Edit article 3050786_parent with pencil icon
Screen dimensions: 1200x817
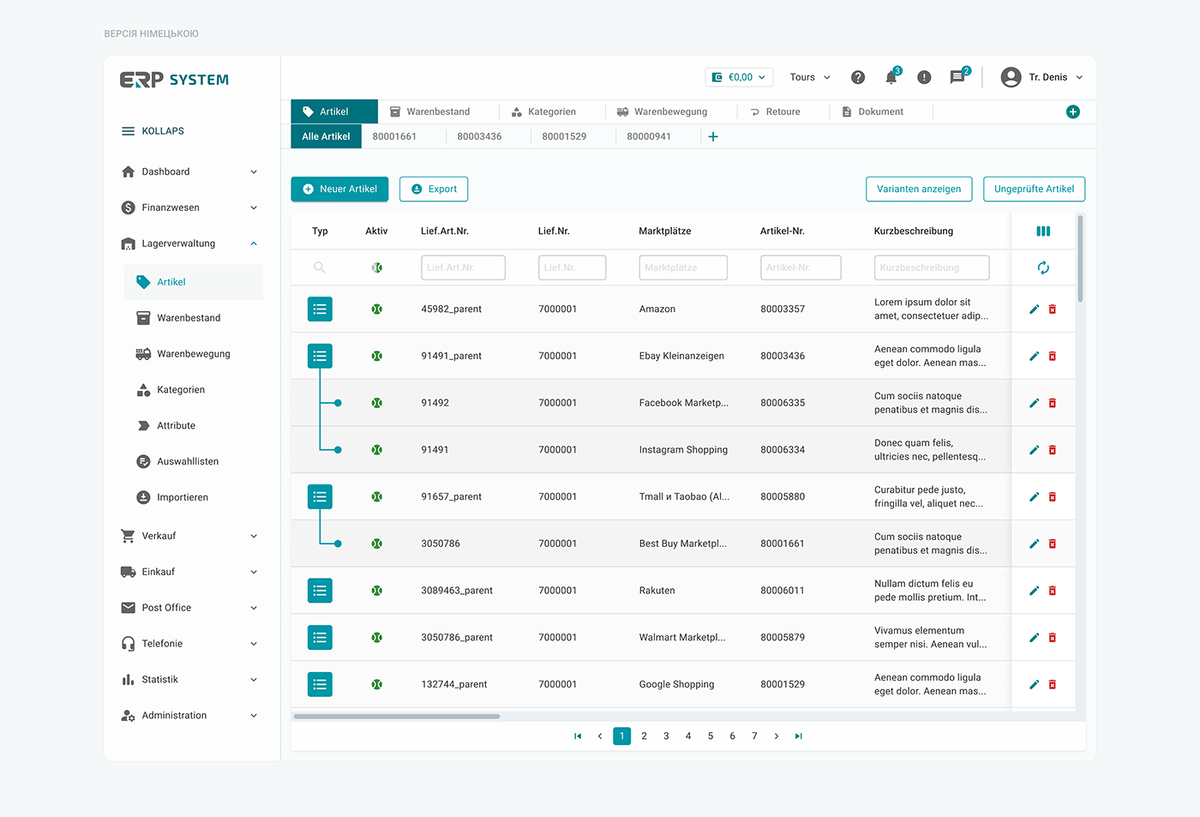click(x=1034, y=637)
